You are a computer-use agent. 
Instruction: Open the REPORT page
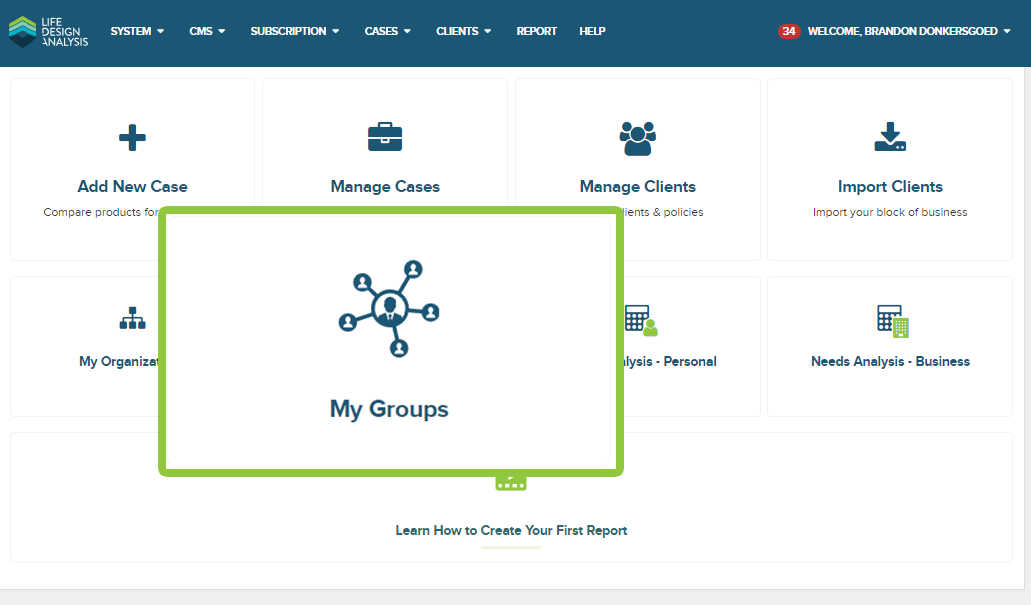(536, 31)
